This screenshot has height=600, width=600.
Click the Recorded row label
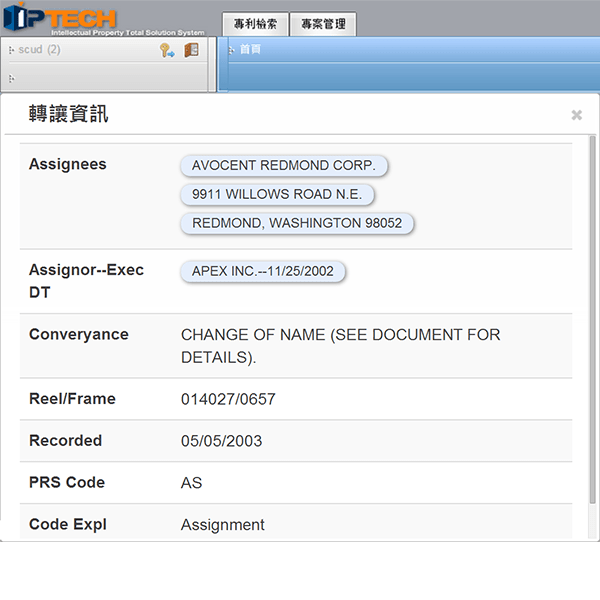(65, 440)
